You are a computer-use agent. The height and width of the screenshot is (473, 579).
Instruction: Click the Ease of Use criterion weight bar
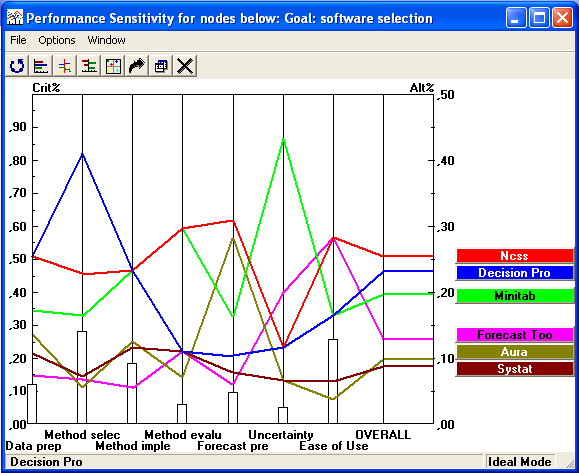click(333, 381)
